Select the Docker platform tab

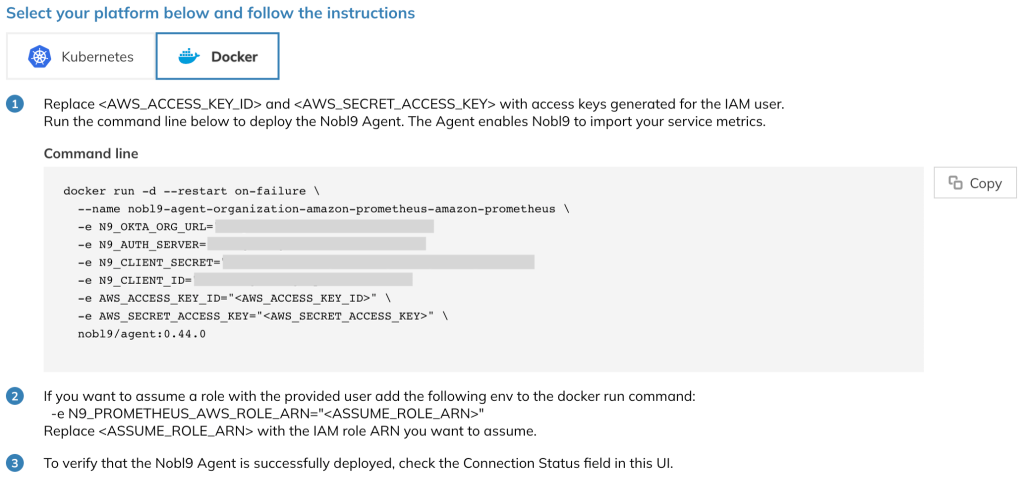coord(217,56)
